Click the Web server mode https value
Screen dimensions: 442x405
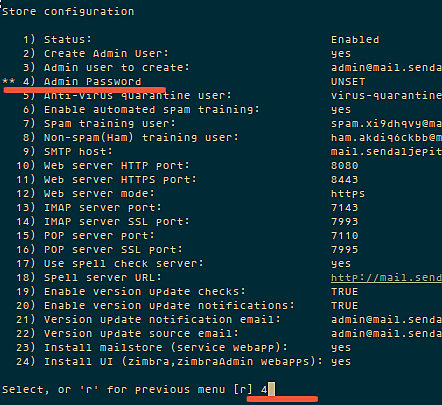(348, 194)
